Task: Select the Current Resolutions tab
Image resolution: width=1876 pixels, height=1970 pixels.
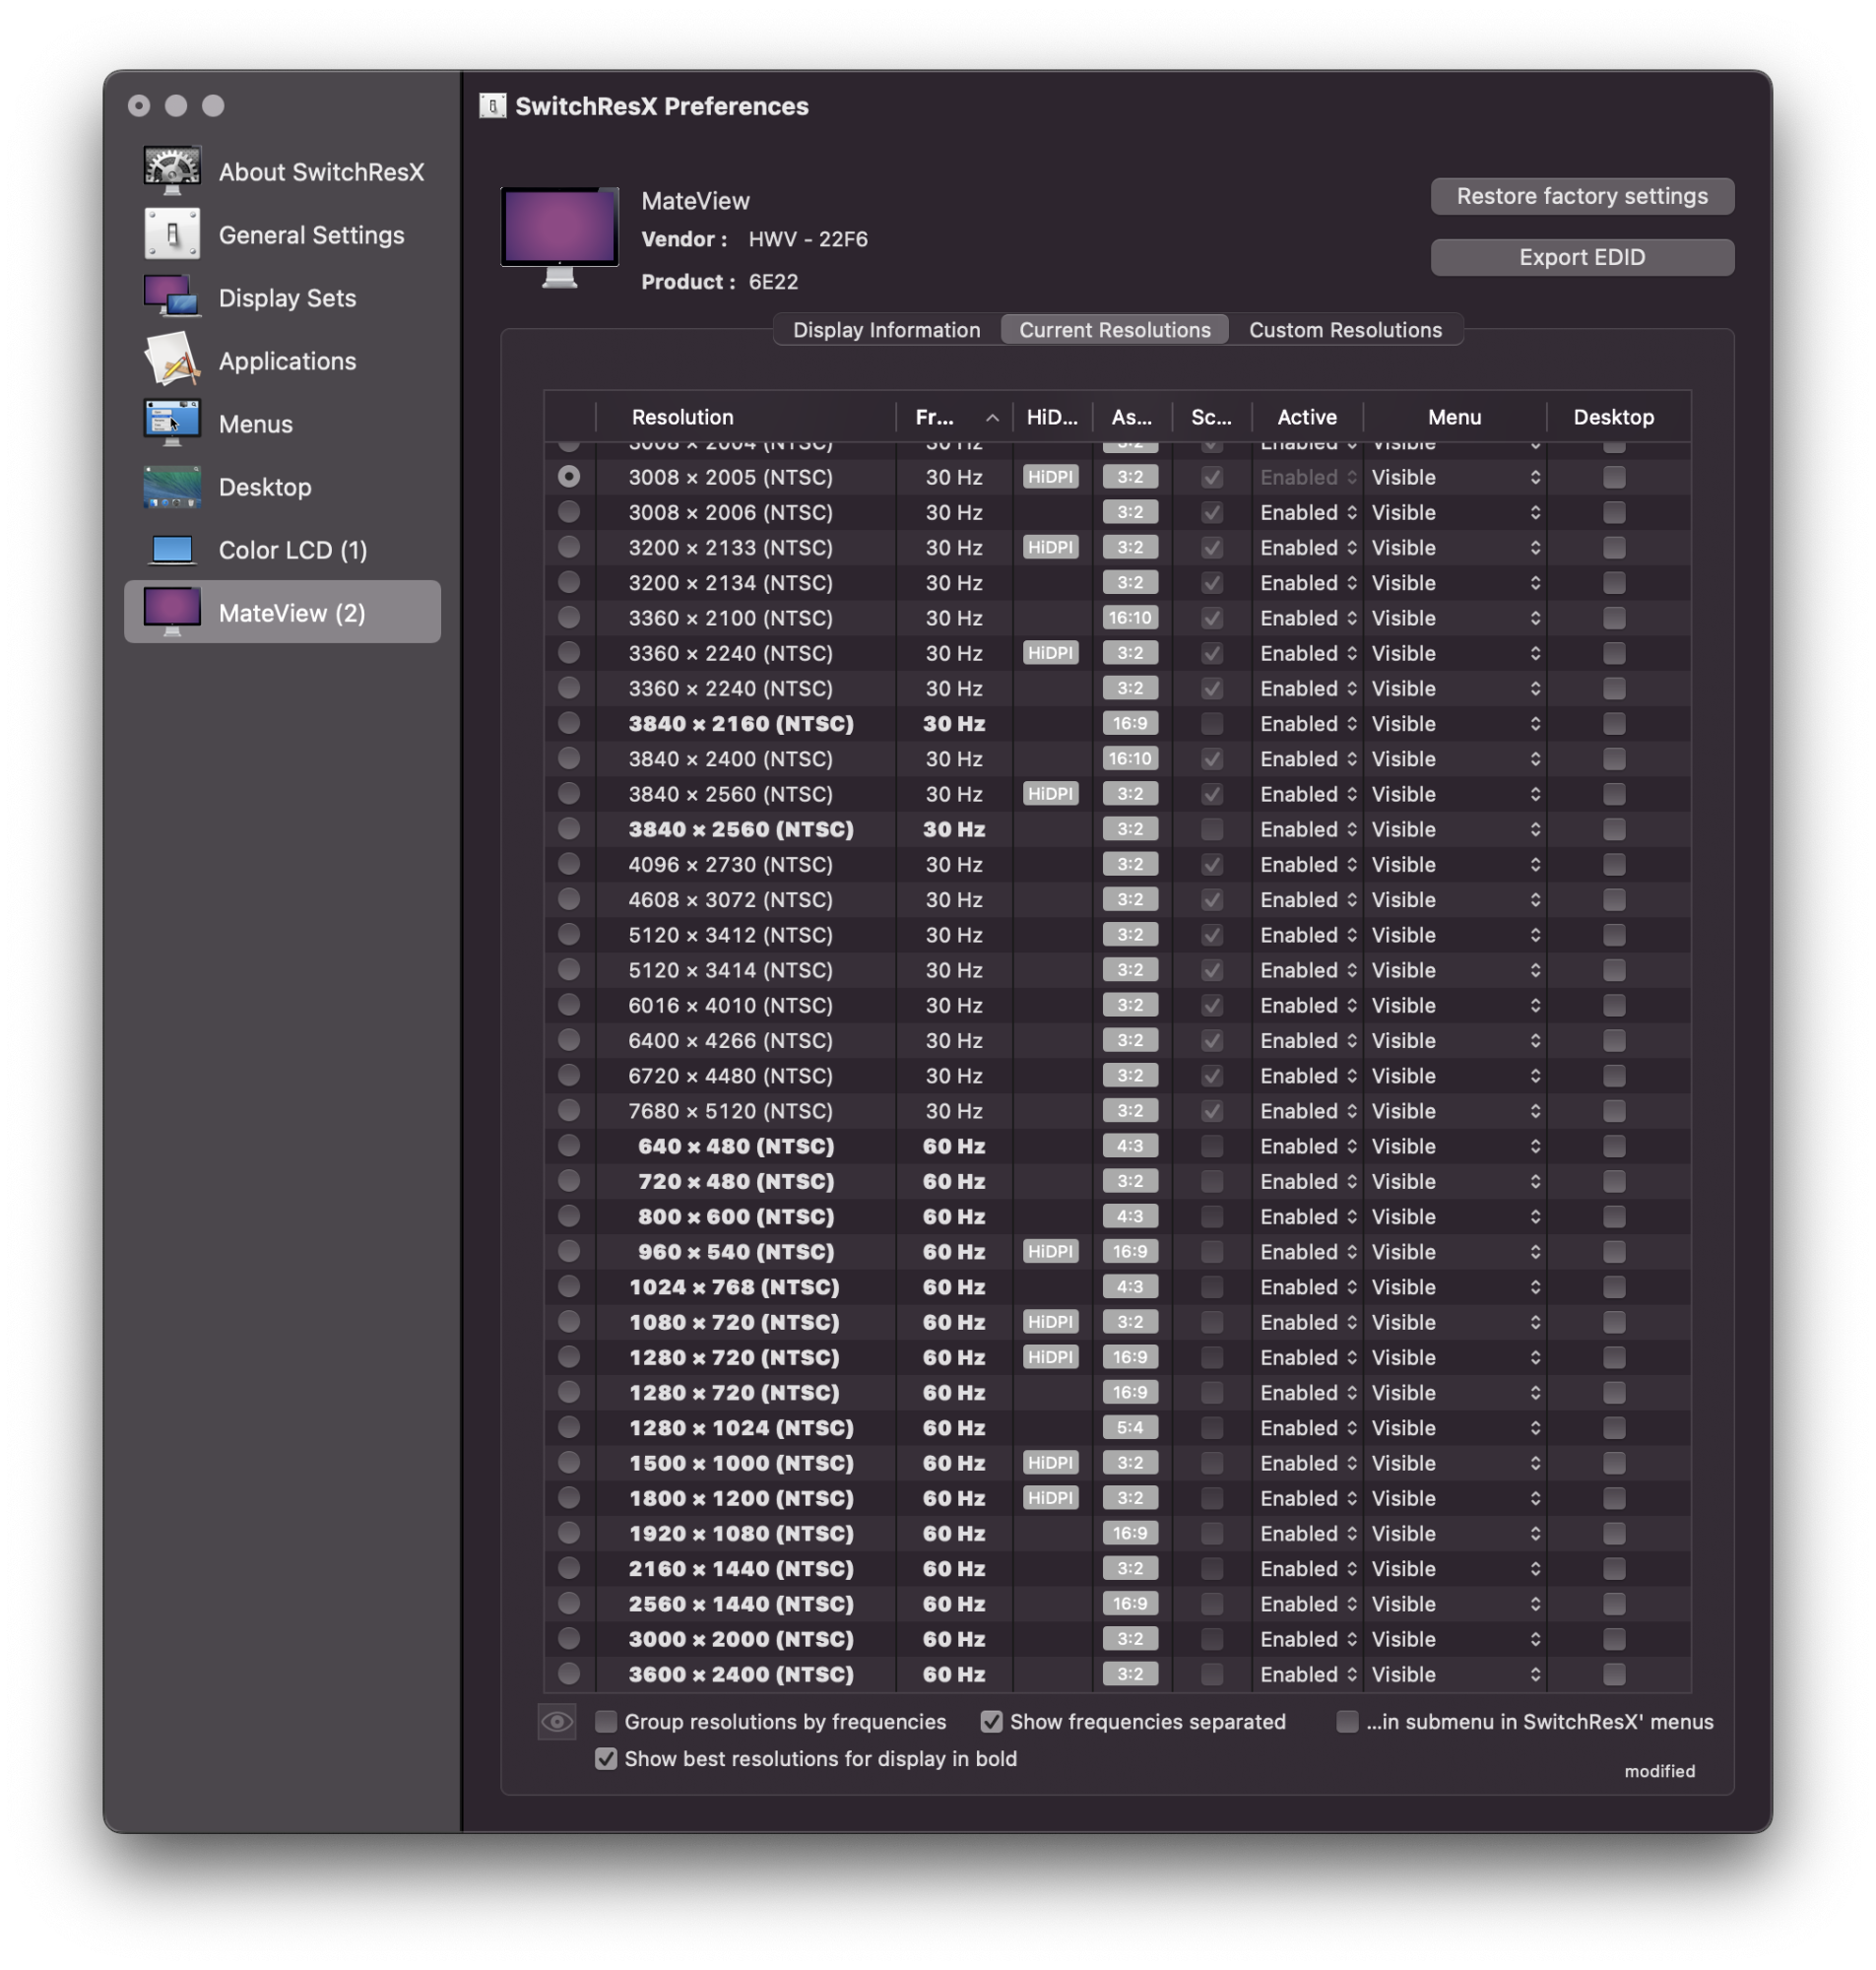Action: [x=1114, y=330]
